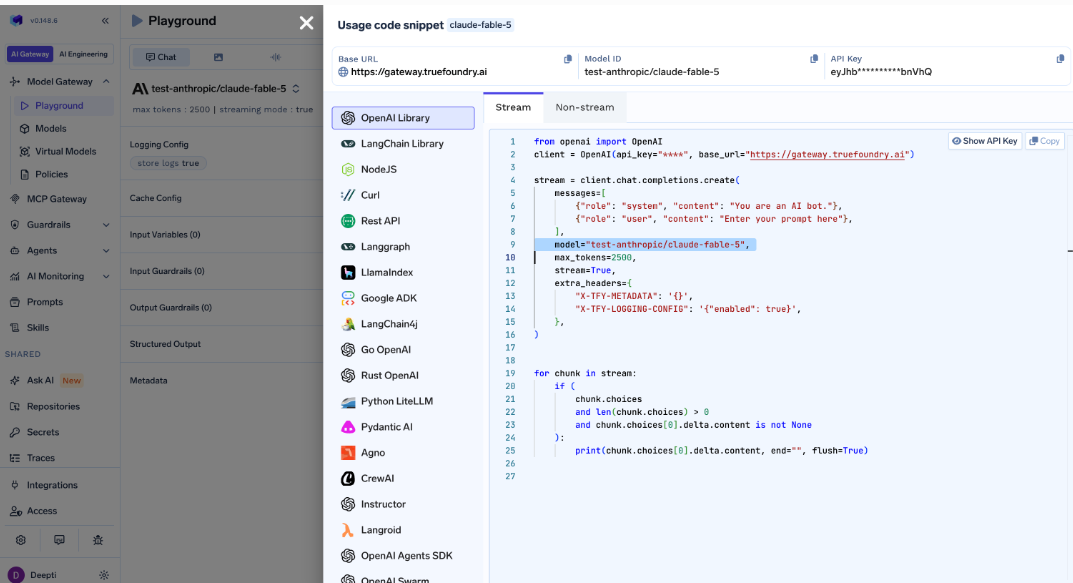
Task: Open settings gear at sidebar bottom
Action: [21, 540]
